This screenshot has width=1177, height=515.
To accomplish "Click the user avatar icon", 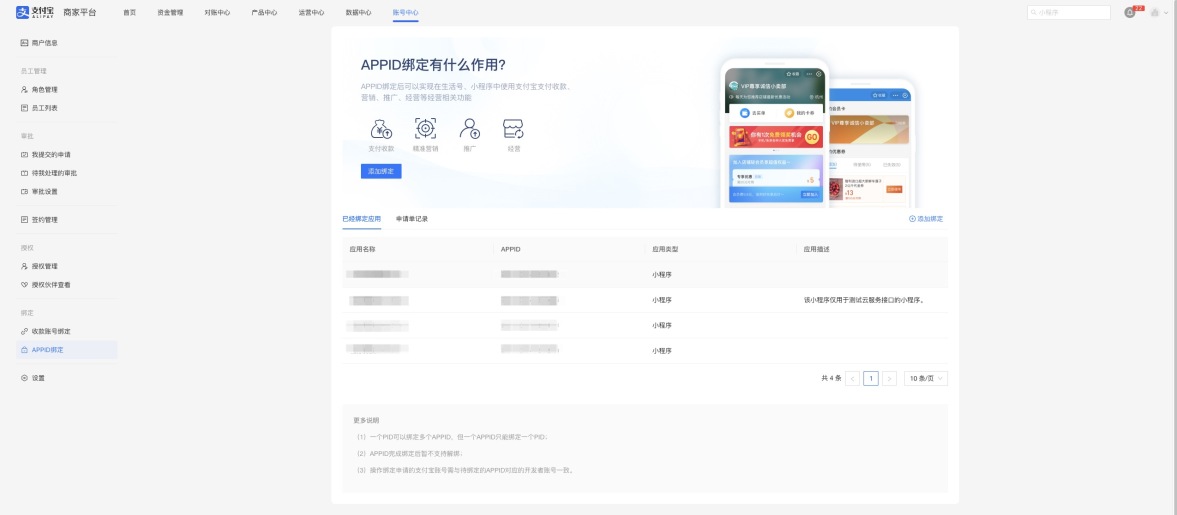I will pyautogui.click(x=1154, y=13).
